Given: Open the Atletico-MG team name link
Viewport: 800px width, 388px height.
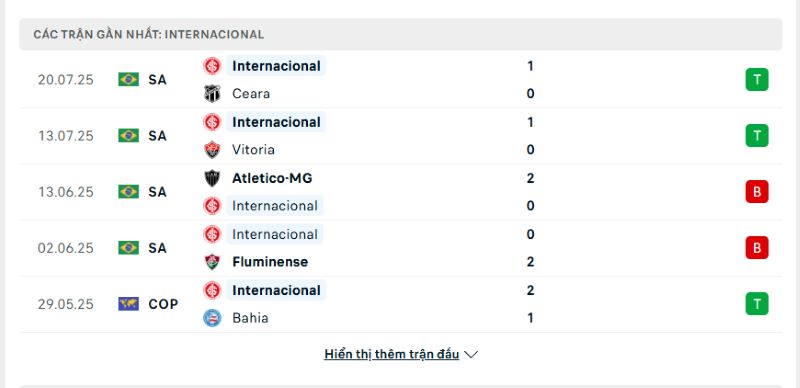Looking at the screenshot, I should click(x=272, y=178).
